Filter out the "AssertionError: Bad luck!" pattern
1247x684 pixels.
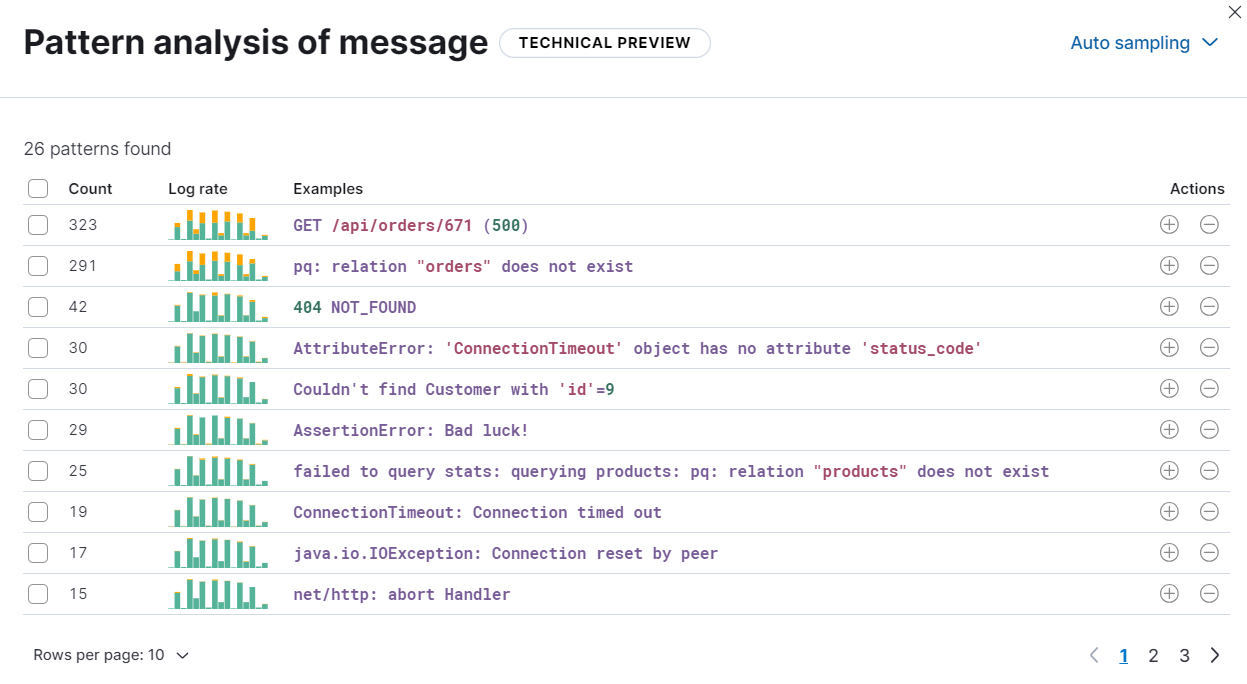tap(1209, 429)
